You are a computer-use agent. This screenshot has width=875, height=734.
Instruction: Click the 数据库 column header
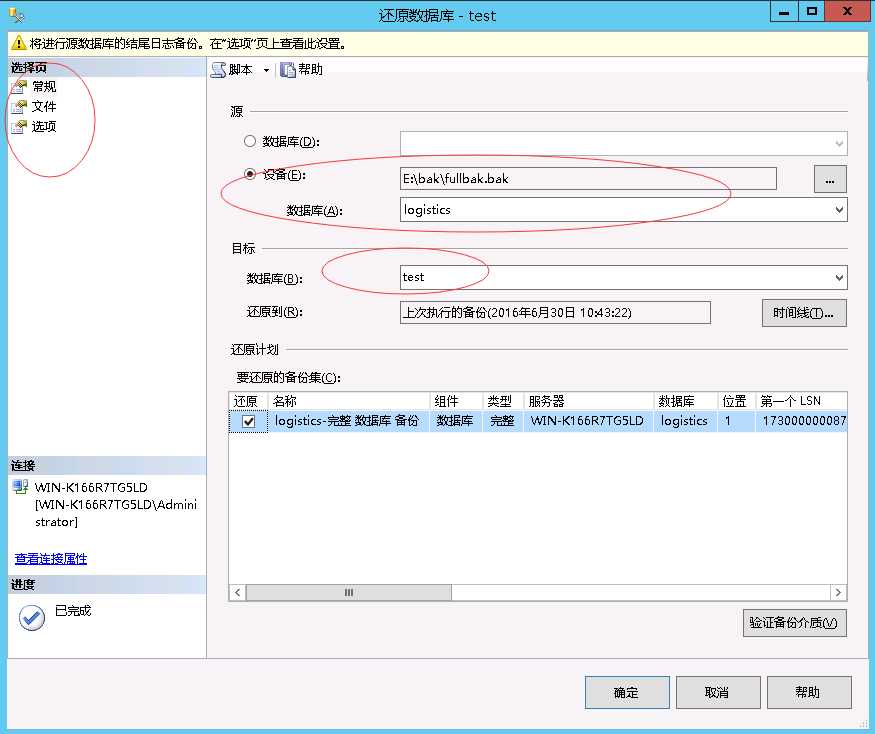coord(686,401)
